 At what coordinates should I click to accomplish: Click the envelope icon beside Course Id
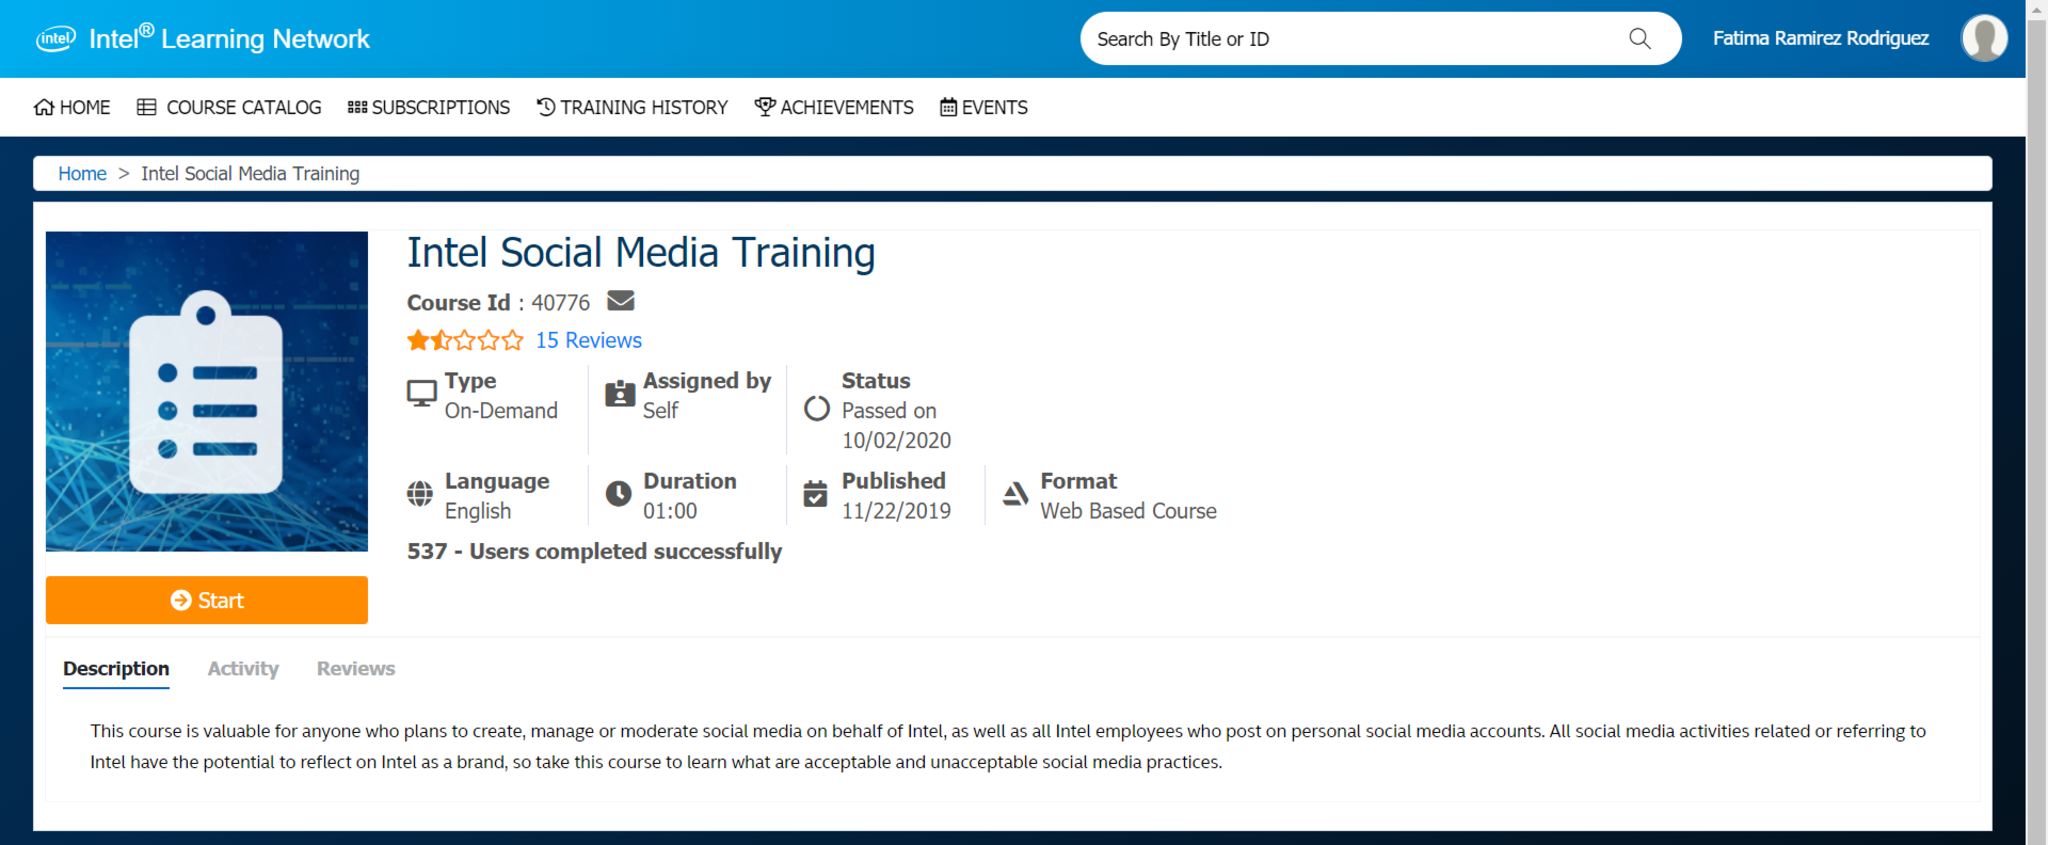(x=620, y=301)
